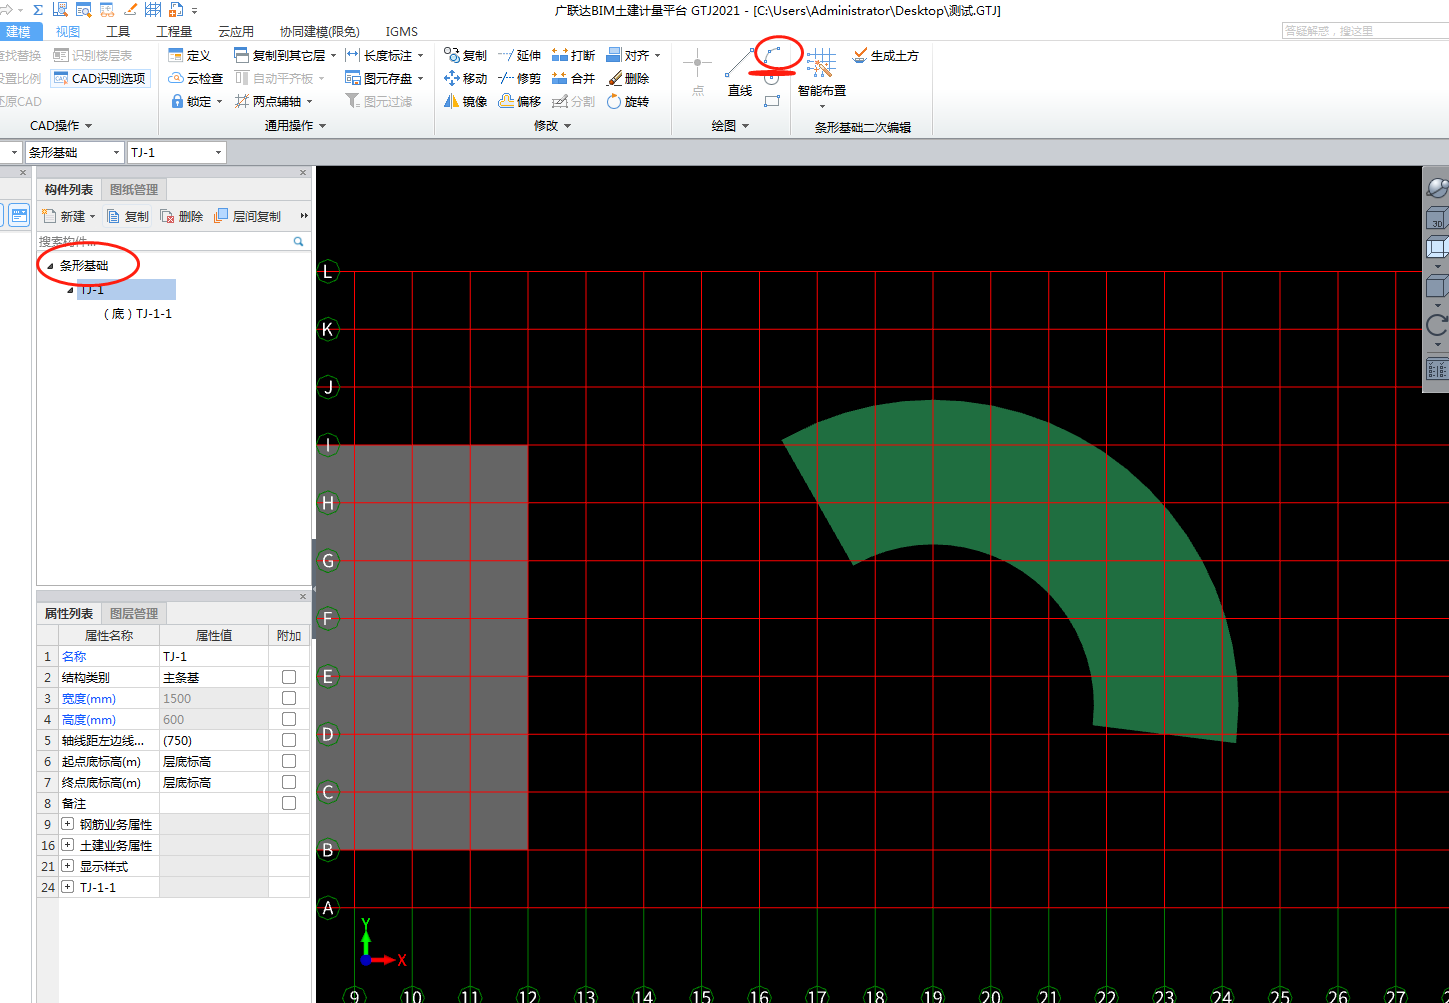Select the 修剪 trim tool

click(x=520, y=78)
